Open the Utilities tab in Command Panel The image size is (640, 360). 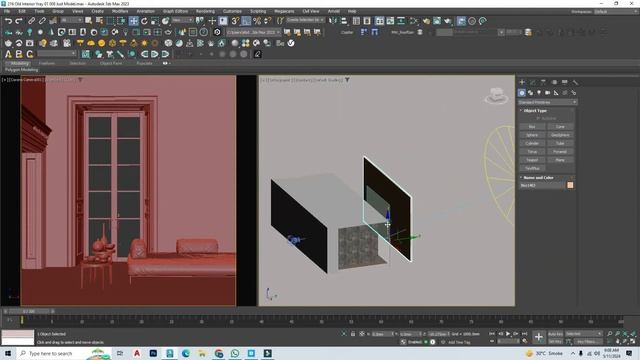click(x=575, y=82)
